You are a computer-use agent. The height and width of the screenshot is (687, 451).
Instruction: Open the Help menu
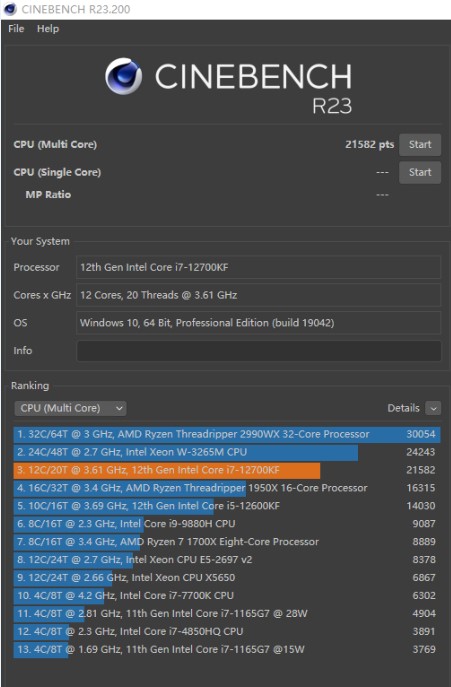point(48,29)
